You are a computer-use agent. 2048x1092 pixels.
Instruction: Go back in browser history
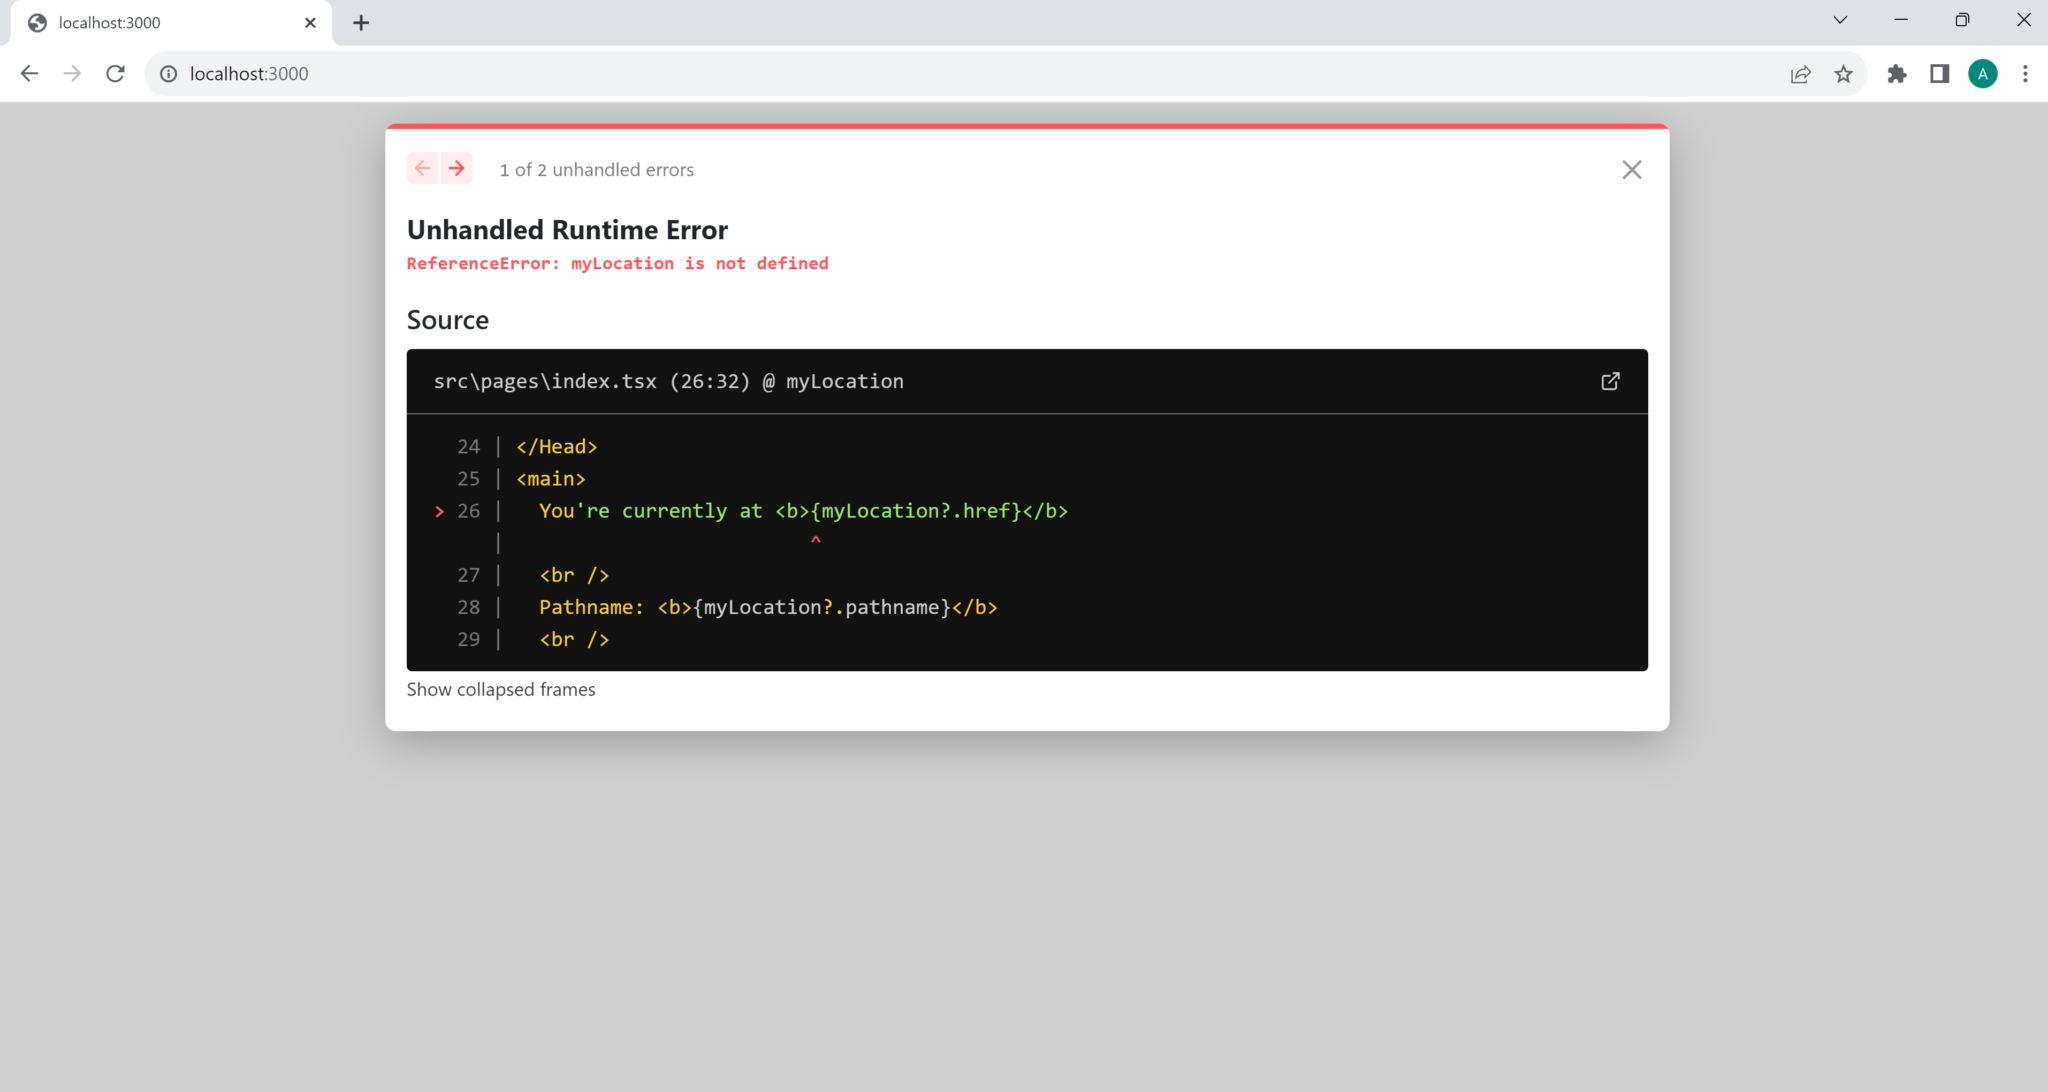coord(29,74)
